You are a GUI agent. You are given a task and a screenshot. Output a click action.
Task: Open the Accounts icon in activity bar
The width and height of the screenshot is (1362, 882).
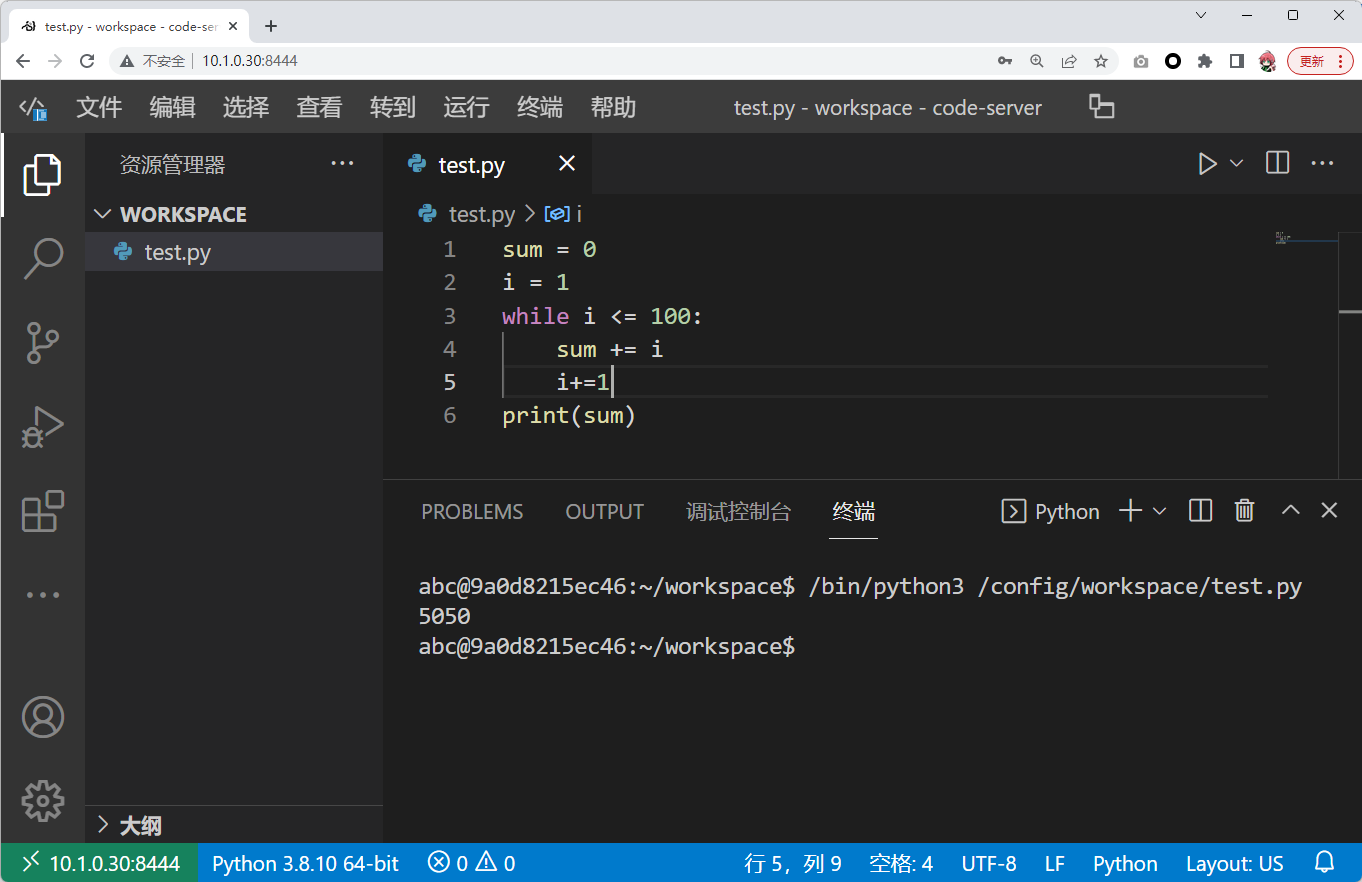point(42,717)
